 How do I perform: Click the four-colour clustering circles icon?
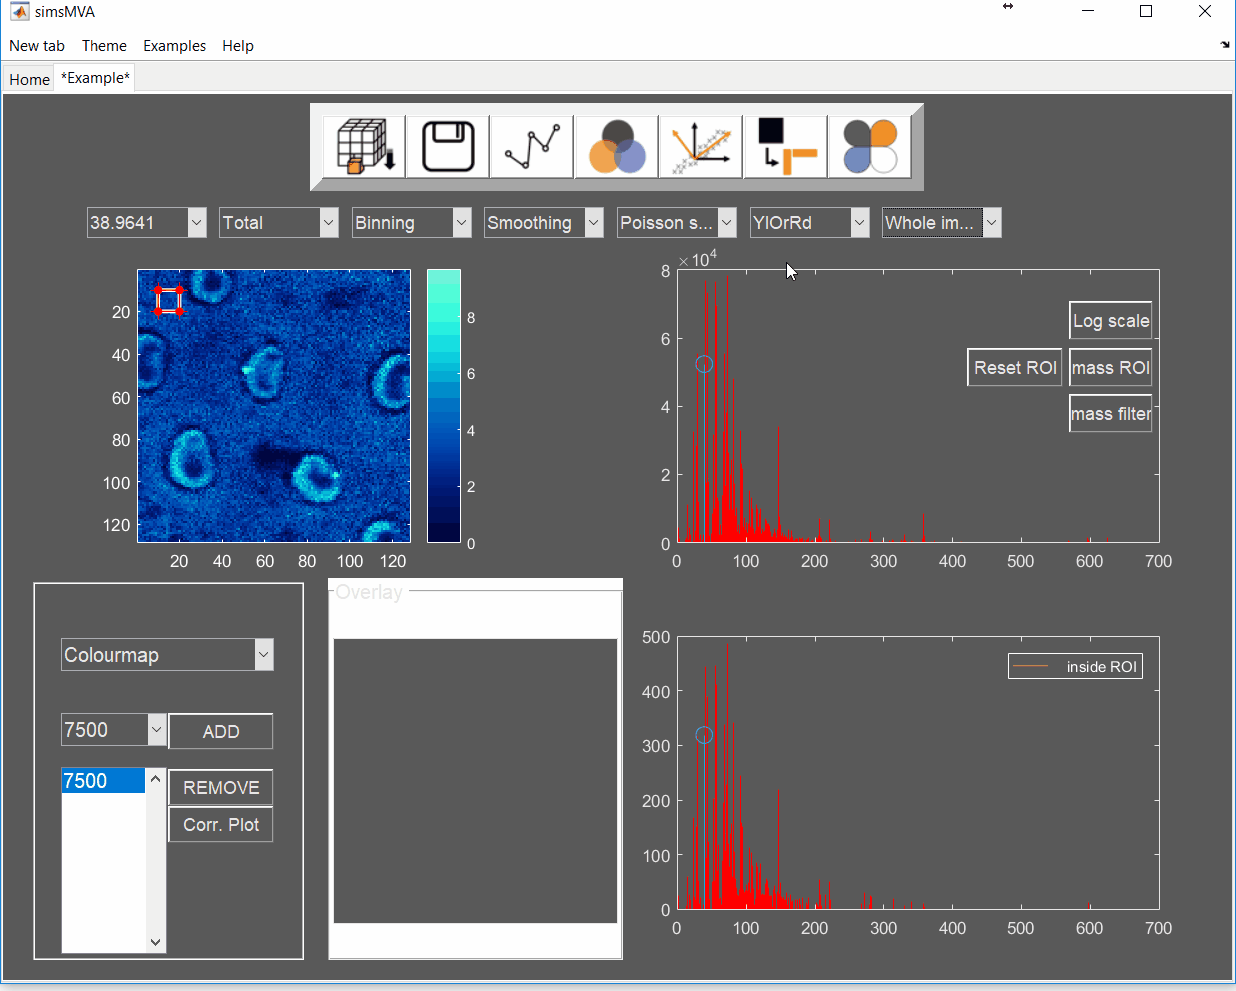pos(870,147)
